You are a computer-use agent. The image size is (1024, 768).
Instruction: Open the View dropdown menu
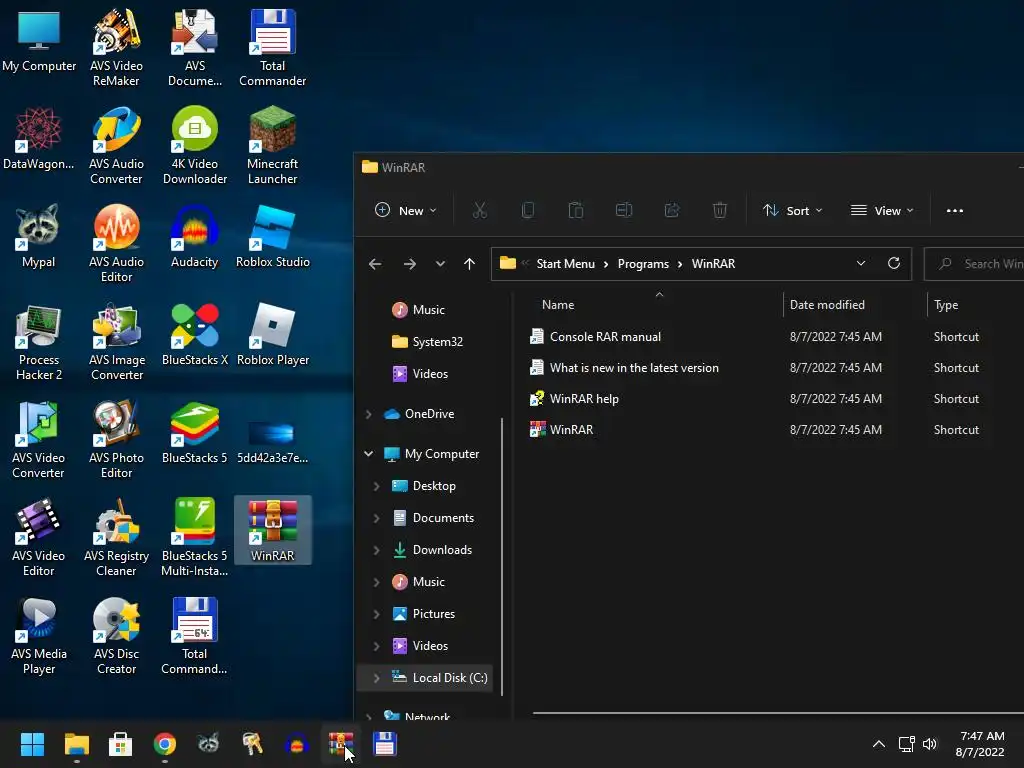click(x=882, y=210)
